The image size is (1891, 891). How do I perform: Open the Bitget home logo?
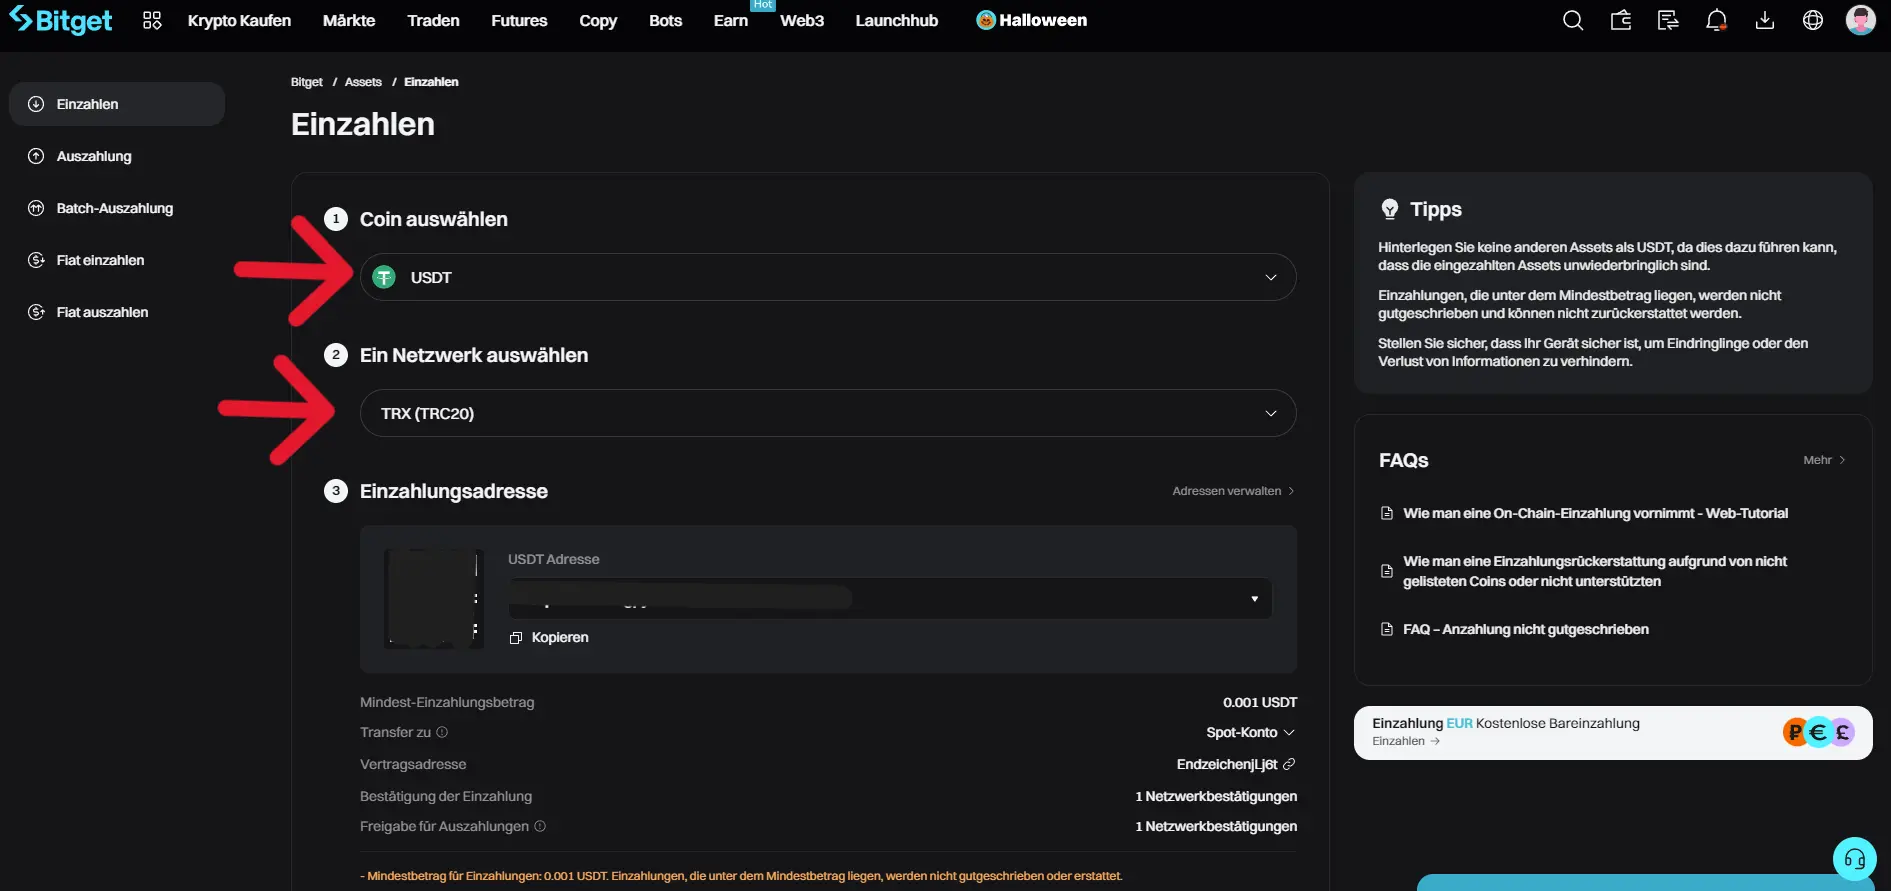coord(61,20)
